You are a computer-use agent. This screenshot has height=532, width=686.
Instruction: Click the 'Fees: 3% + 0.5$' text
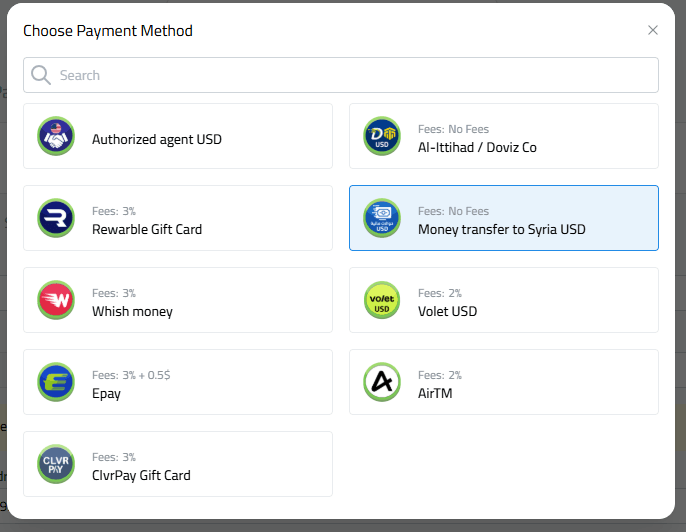point(131,375)
